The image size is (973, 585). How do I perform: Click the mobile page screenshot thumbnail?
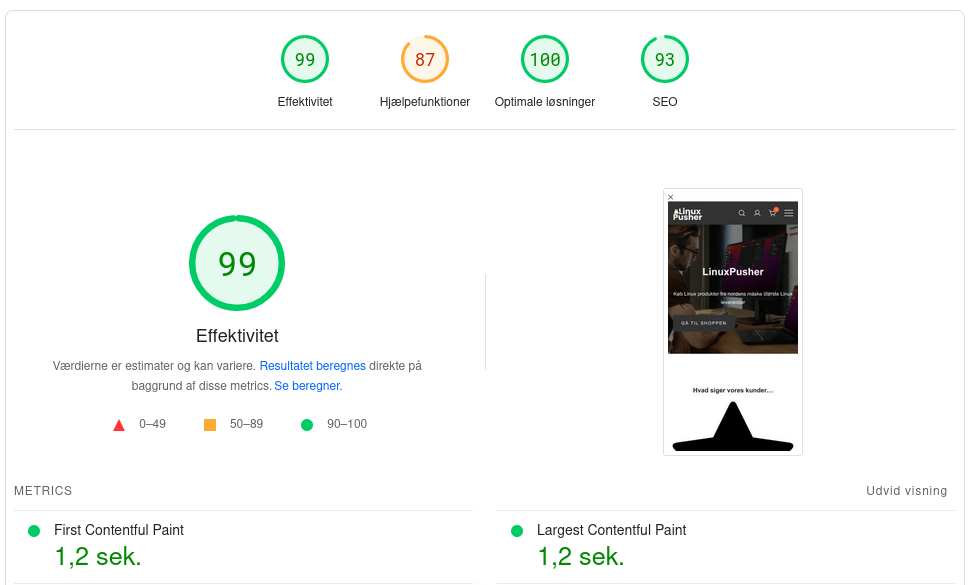point(732,322)
